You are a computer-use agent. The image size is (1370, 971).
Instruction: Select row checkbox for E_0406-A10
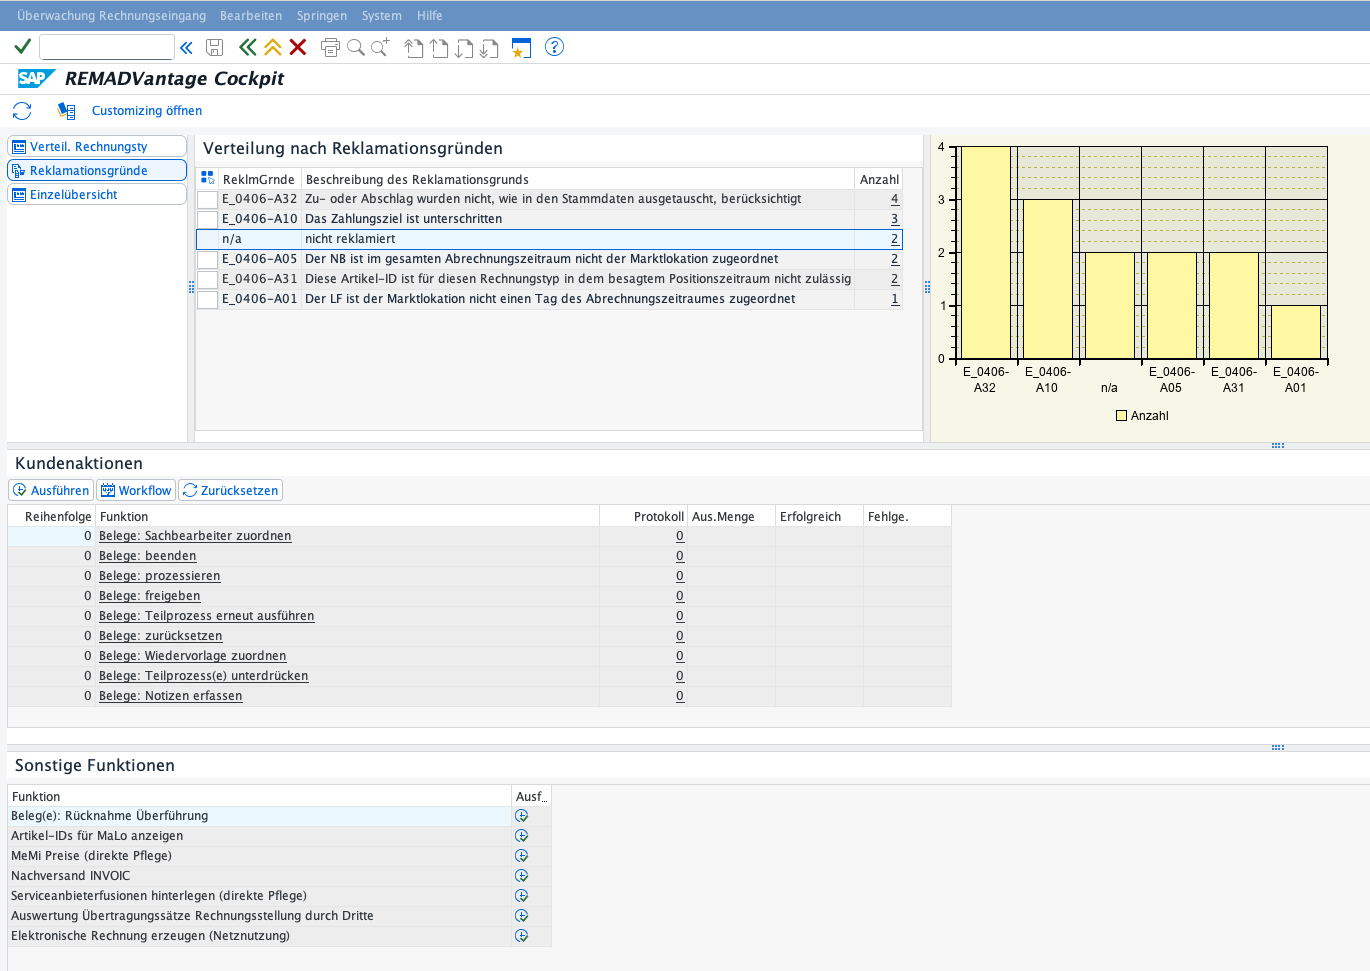pos(207,220)
